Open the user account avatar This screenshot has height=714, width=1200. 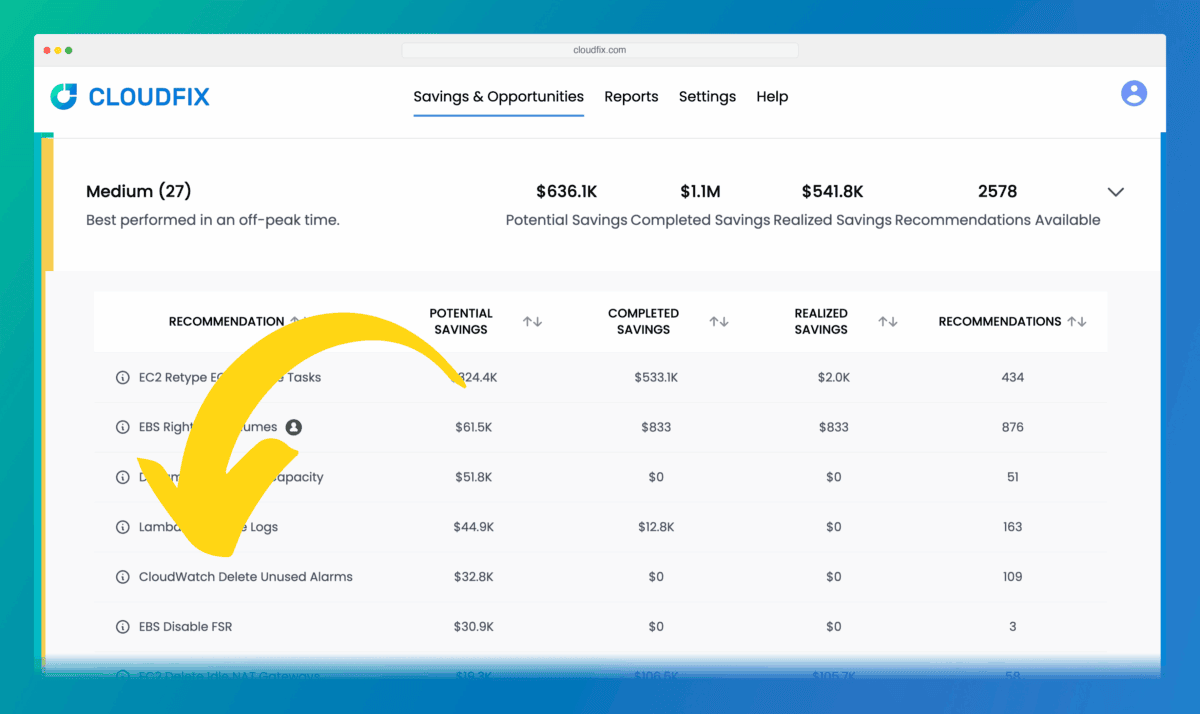(1134, 94)
